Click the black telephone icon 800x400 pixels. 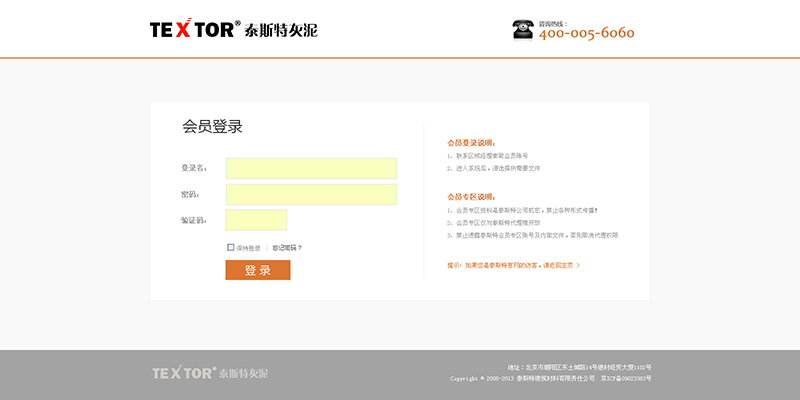(x=523, y=29)
